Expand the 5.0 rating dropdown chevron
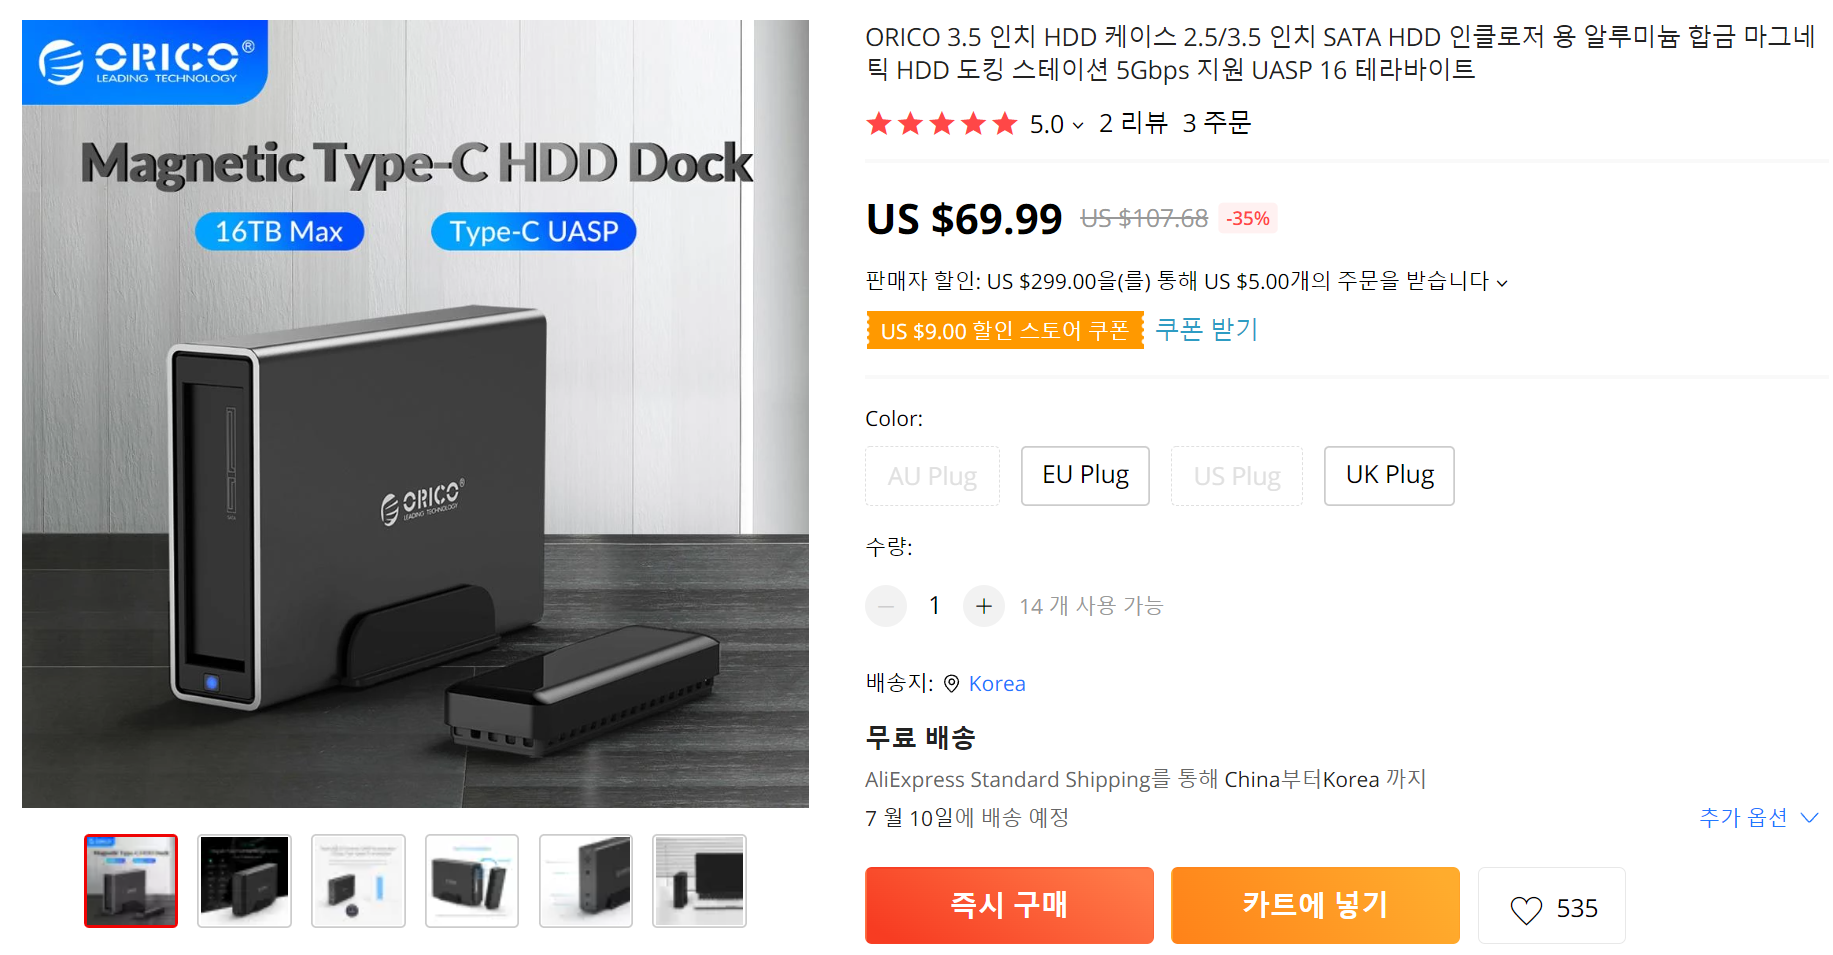Screen dimensions: 1833x955 pos(1078,126)
